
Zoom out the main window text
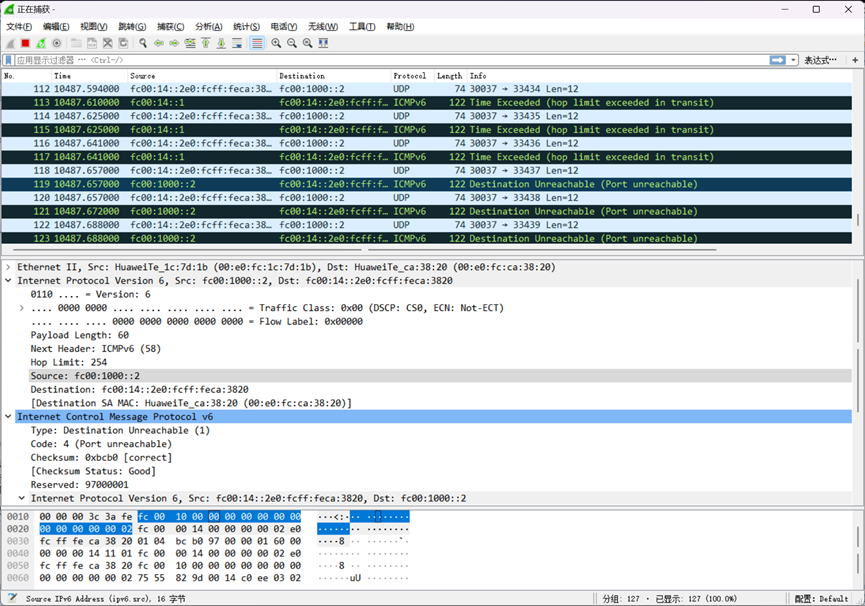pos(292,43)
